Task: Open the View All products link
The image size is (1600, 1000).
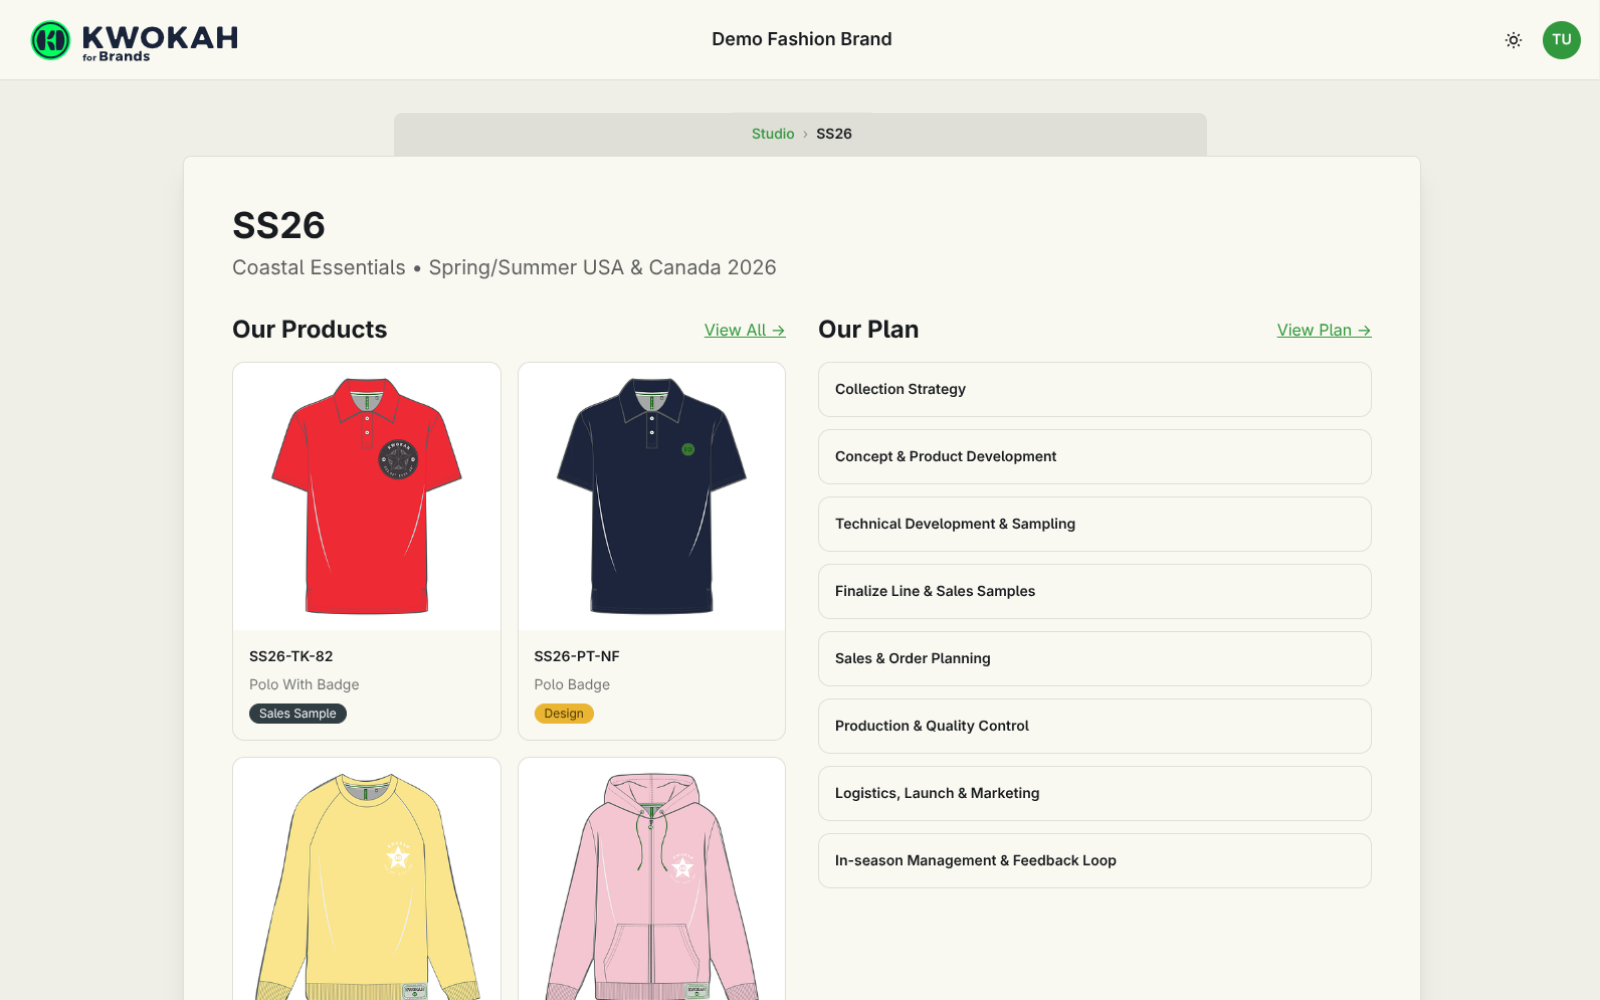Action: tap(744, 330)
